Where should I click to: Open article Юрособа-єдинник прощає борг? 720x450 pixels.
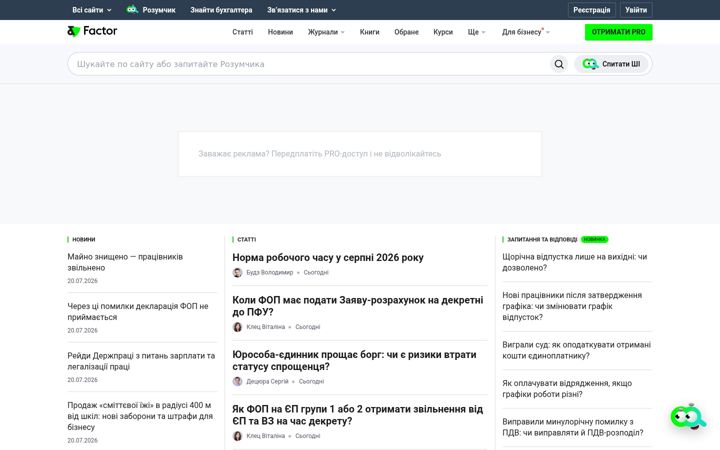(x=354, y=360)
